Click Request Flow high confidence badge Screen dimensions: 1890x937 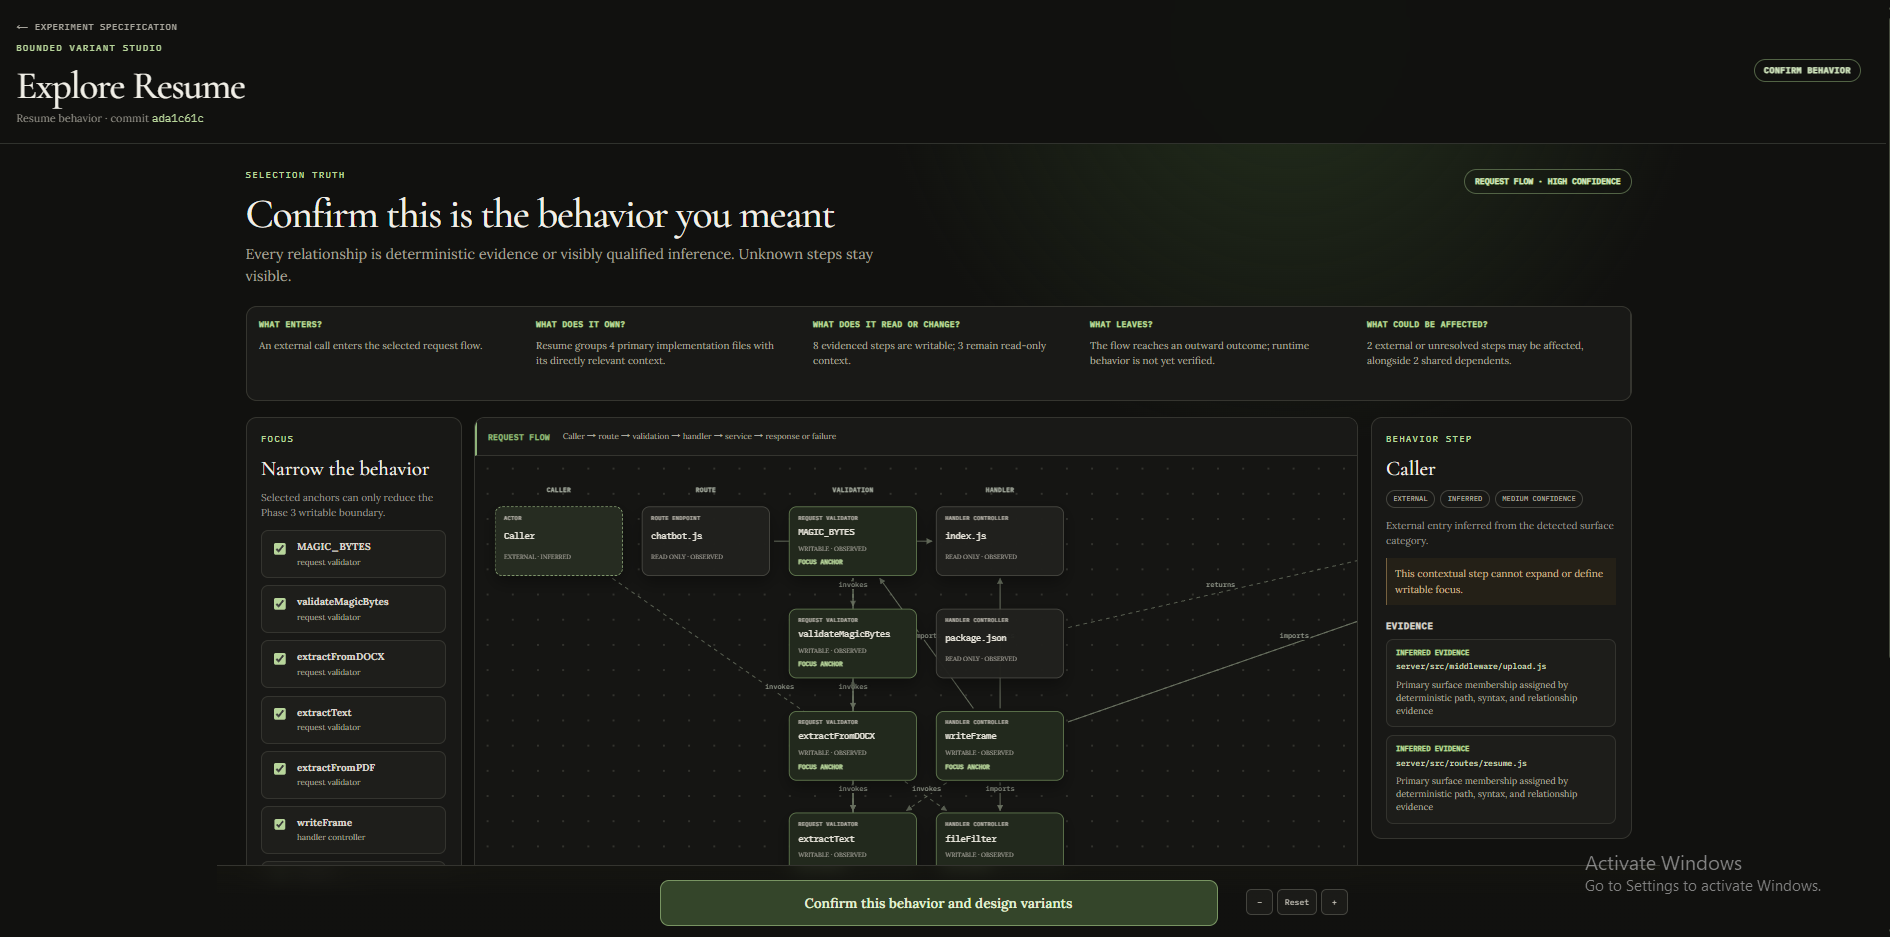coord(1547,181)
